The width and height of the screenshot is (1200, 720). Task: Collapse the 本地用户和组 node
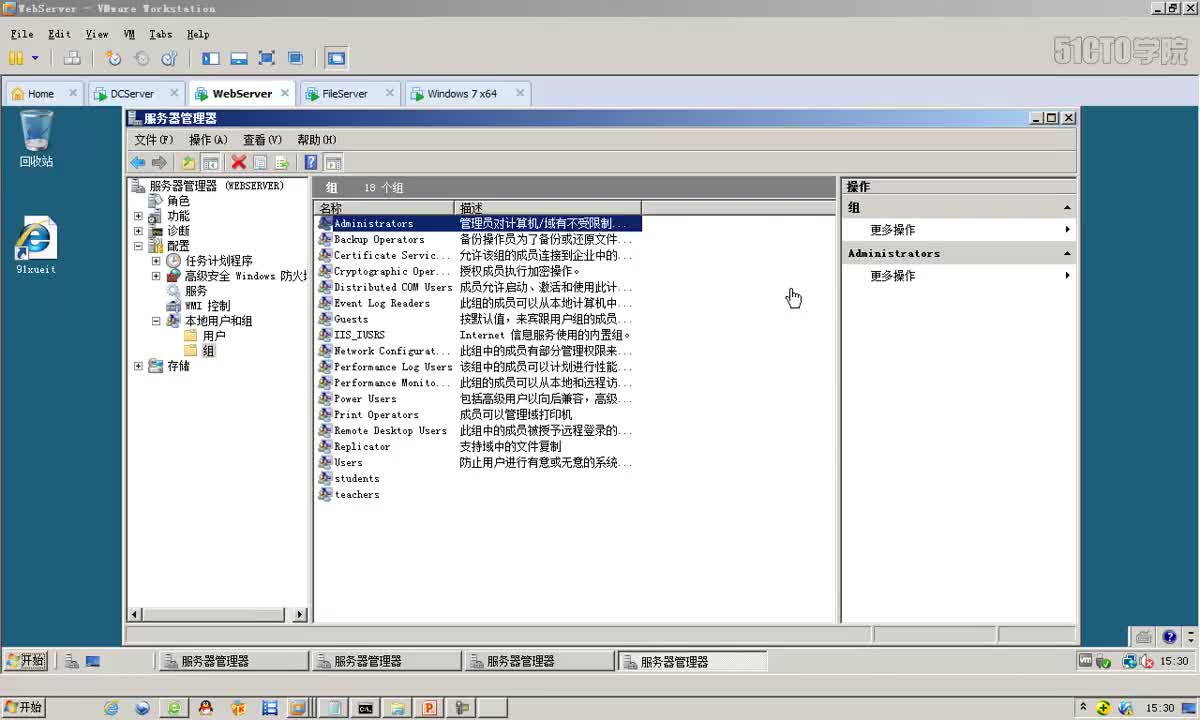156,321
